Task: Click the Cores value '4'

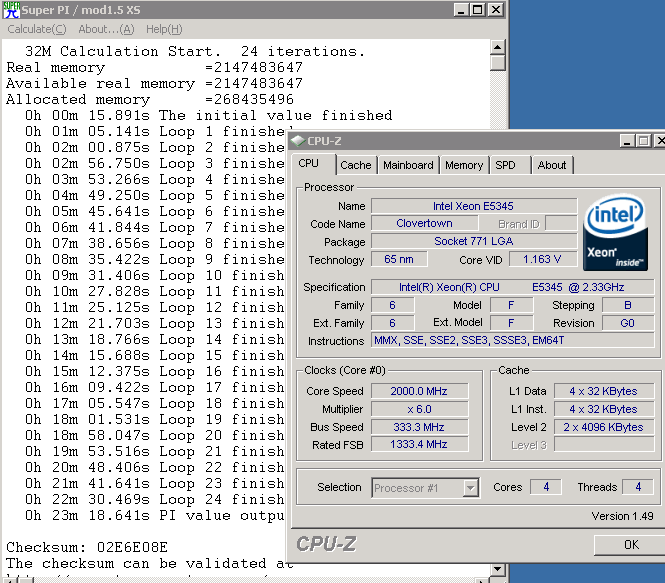Action: coord(546,487)
